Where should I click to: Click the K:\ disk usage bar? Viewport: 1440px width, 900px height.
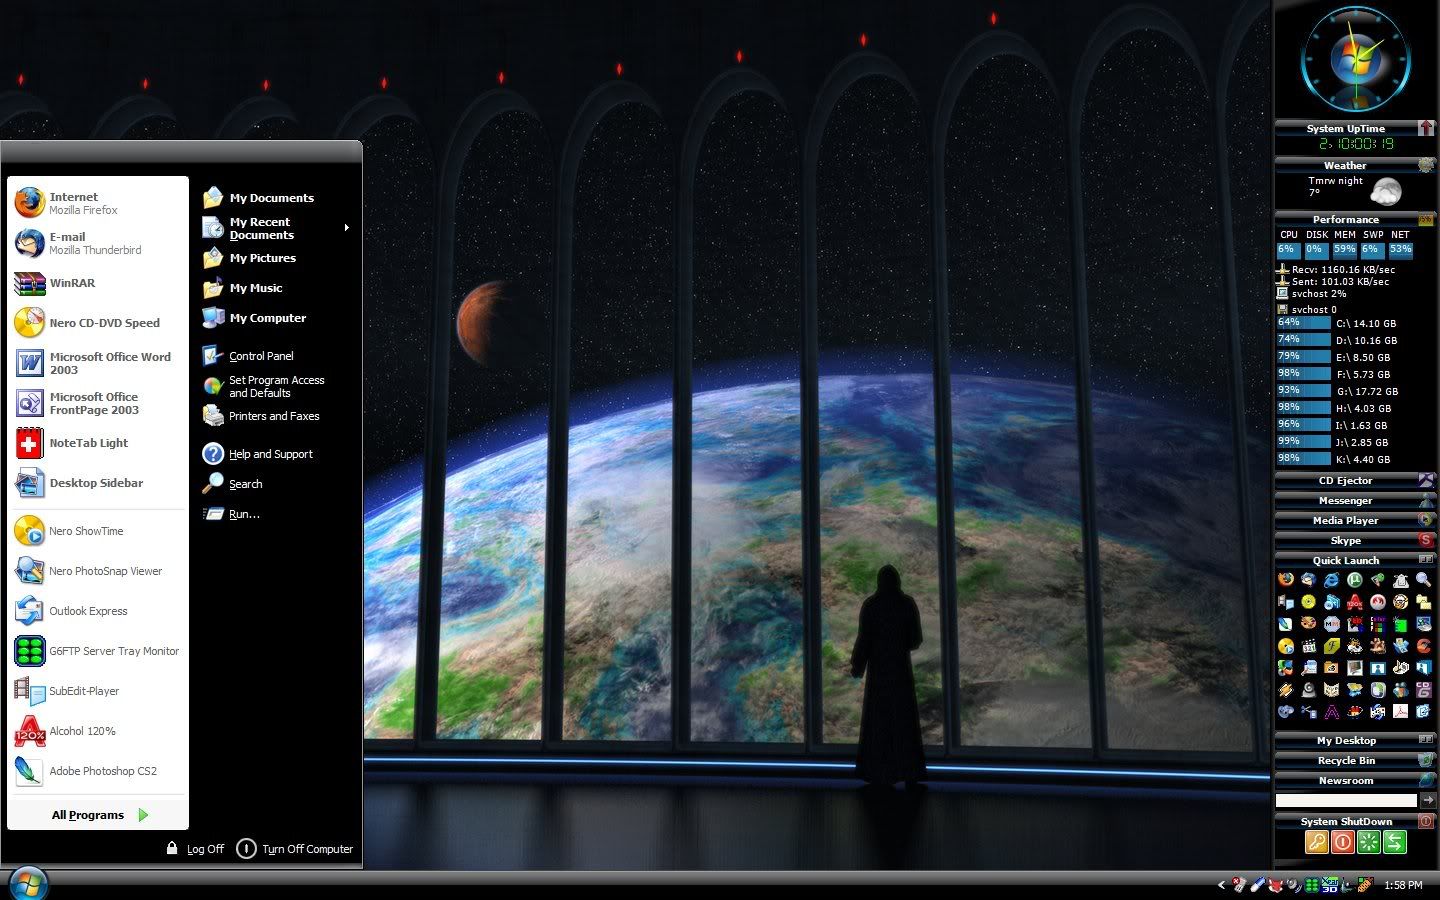click(1303, 459)
